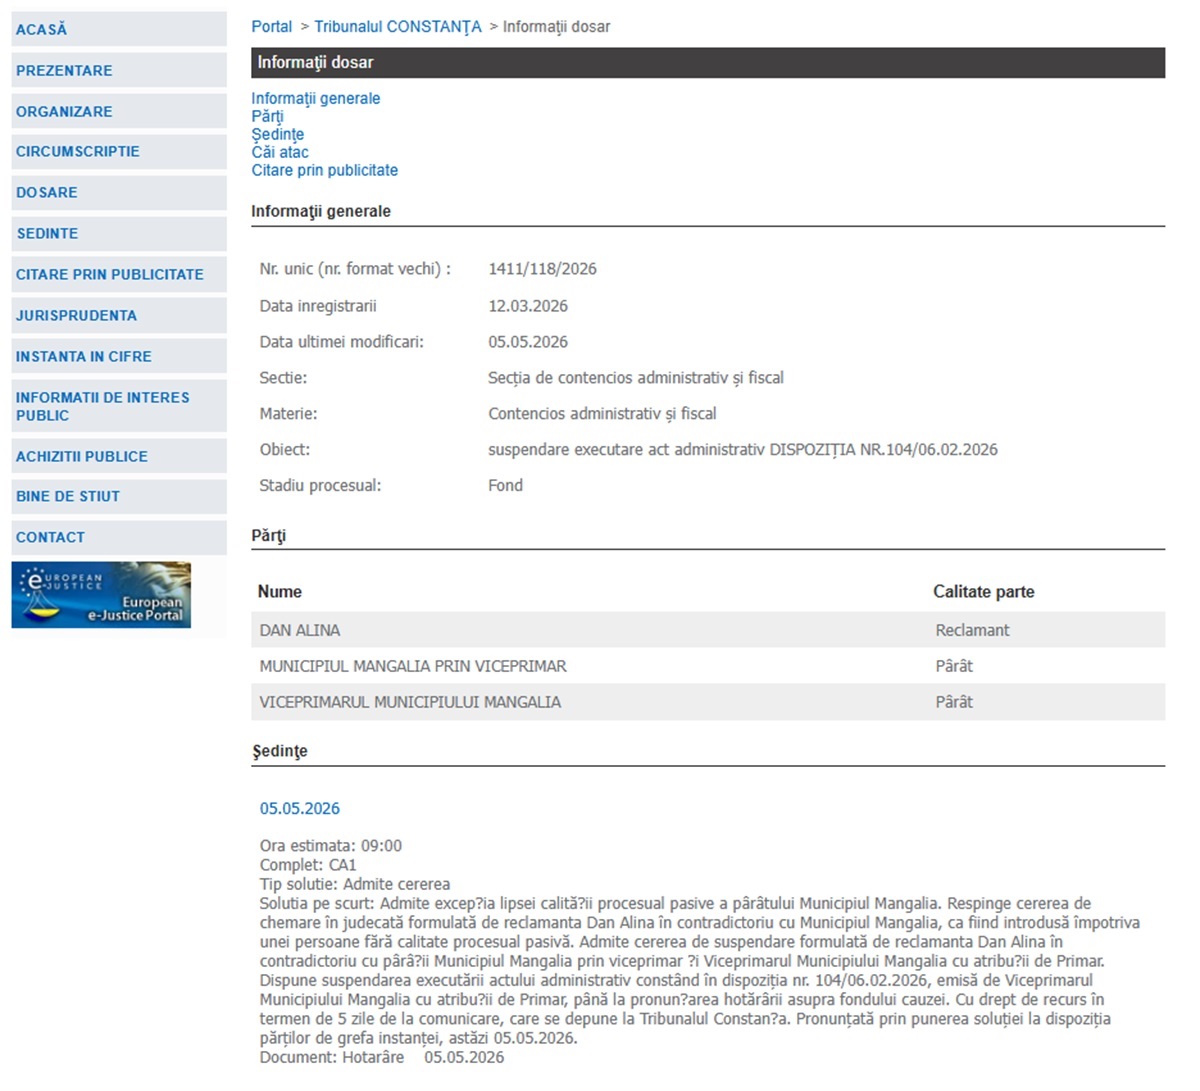The image size is (1200, 1091).
Task: Go to ACHIZITII PUBLICE
Action: 119,457
